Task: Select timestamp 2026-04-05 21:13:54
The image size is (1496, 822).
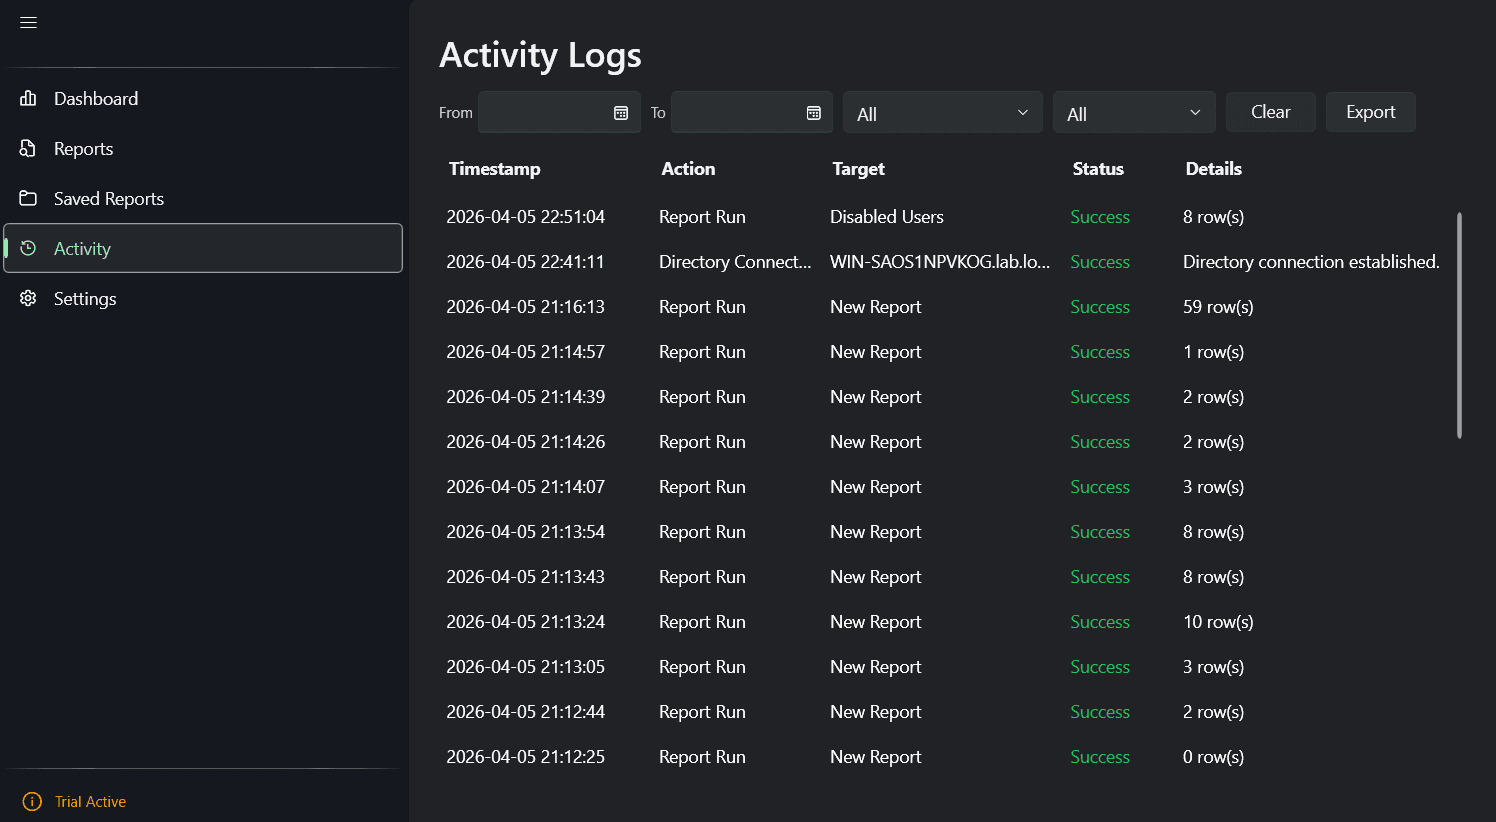Action: click(x=525, y=531)
